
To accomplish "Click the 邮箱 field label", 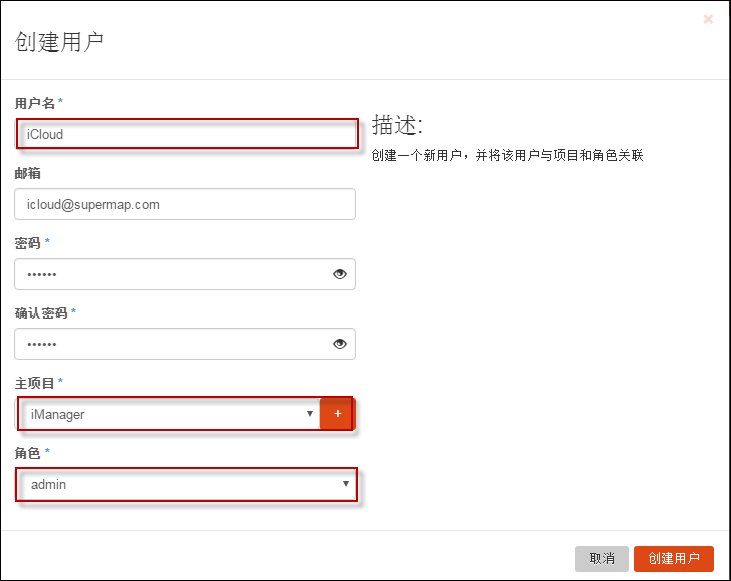I will point(28,173).
